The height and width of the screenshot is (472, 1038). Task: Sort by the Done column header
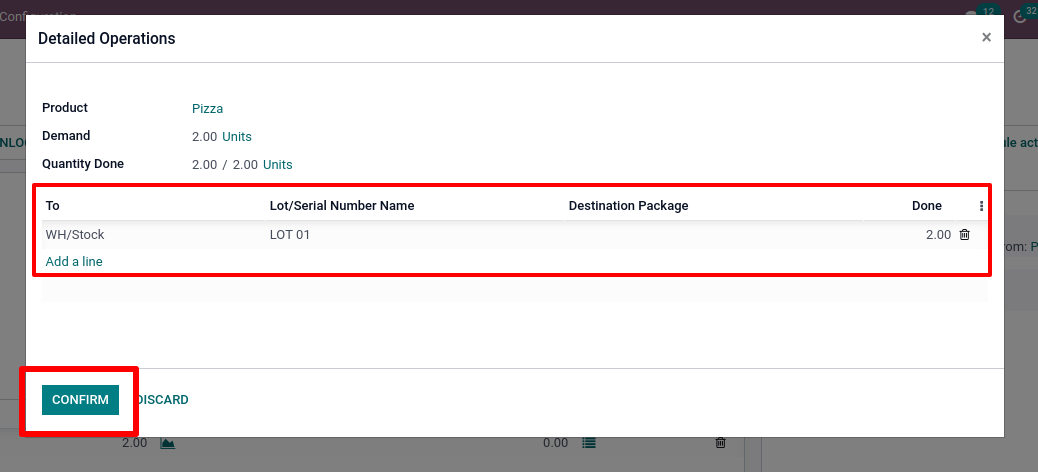click(926, 206)
